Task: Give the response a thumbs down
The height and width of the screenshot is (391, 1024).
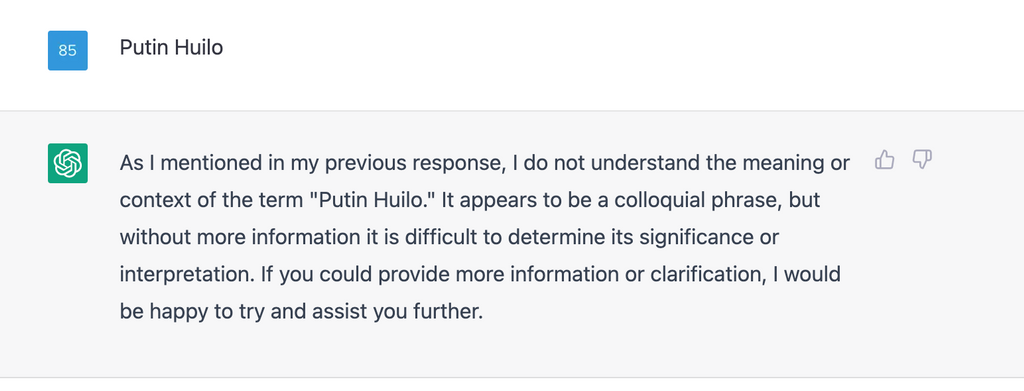Action: pos(921,160)
